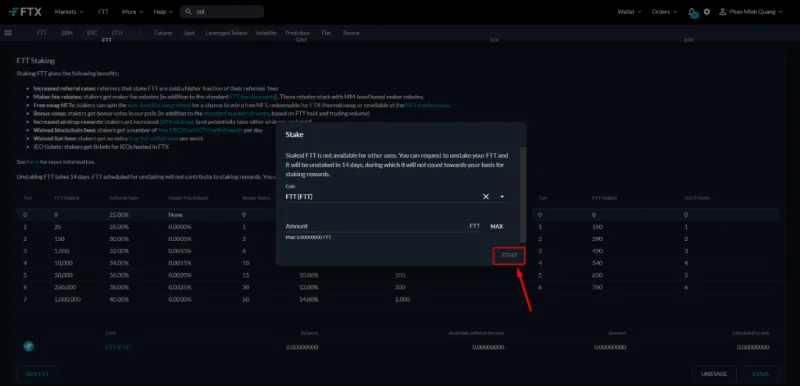Select the Prediction category
Viewport: 800px width, 386px height.
[x=297, y=33]
